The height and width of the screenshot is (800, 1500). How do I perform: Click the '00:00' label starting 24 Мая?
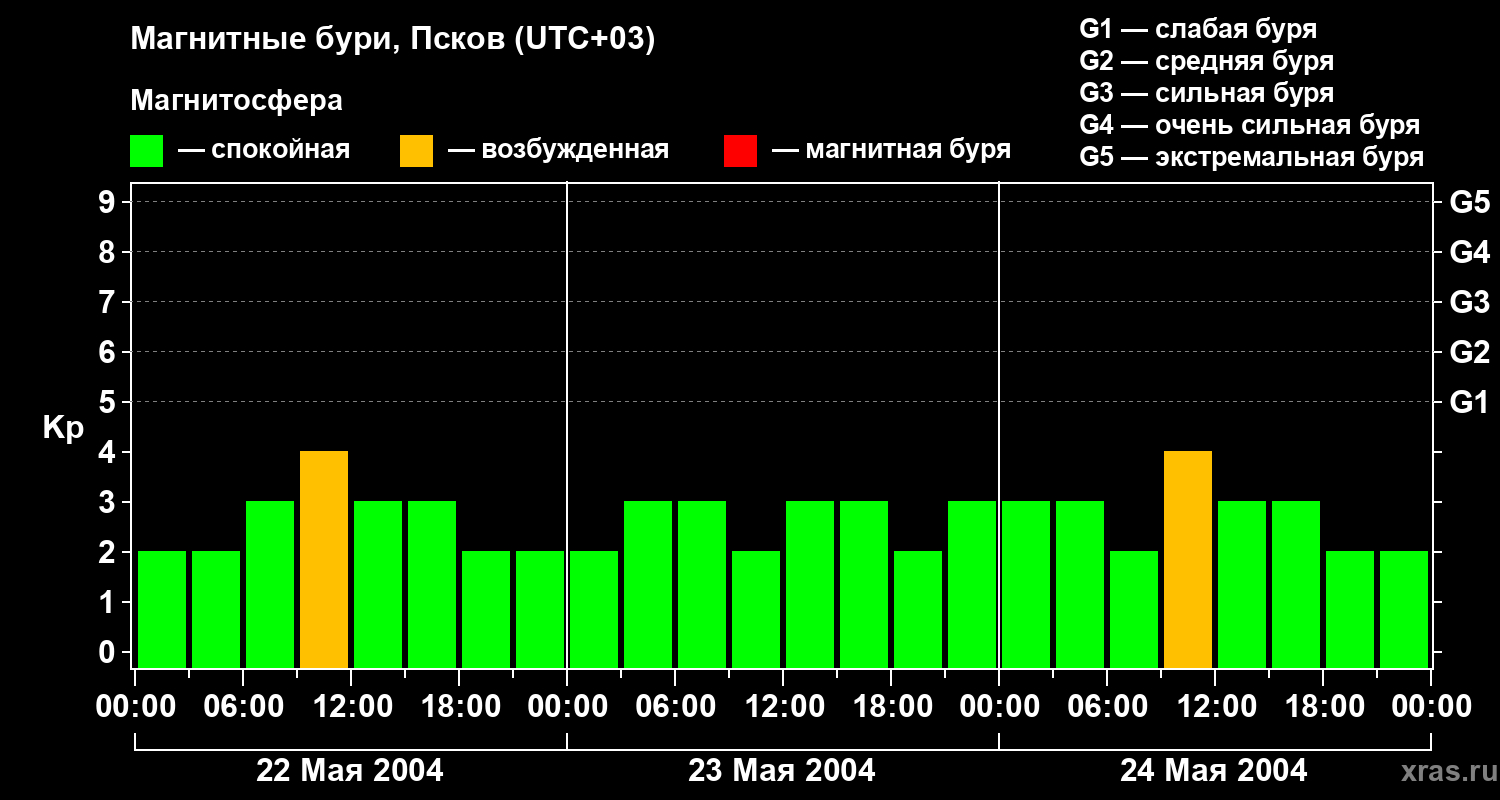(x=1000, y=707)
